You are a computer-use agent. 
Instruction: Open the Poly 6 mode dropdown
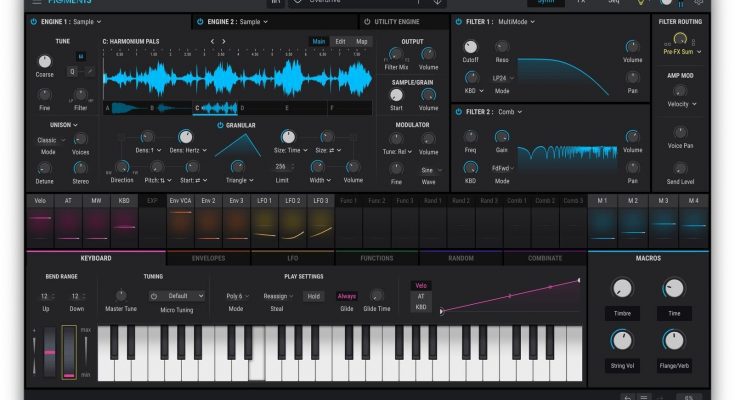(x=236, y=296)
